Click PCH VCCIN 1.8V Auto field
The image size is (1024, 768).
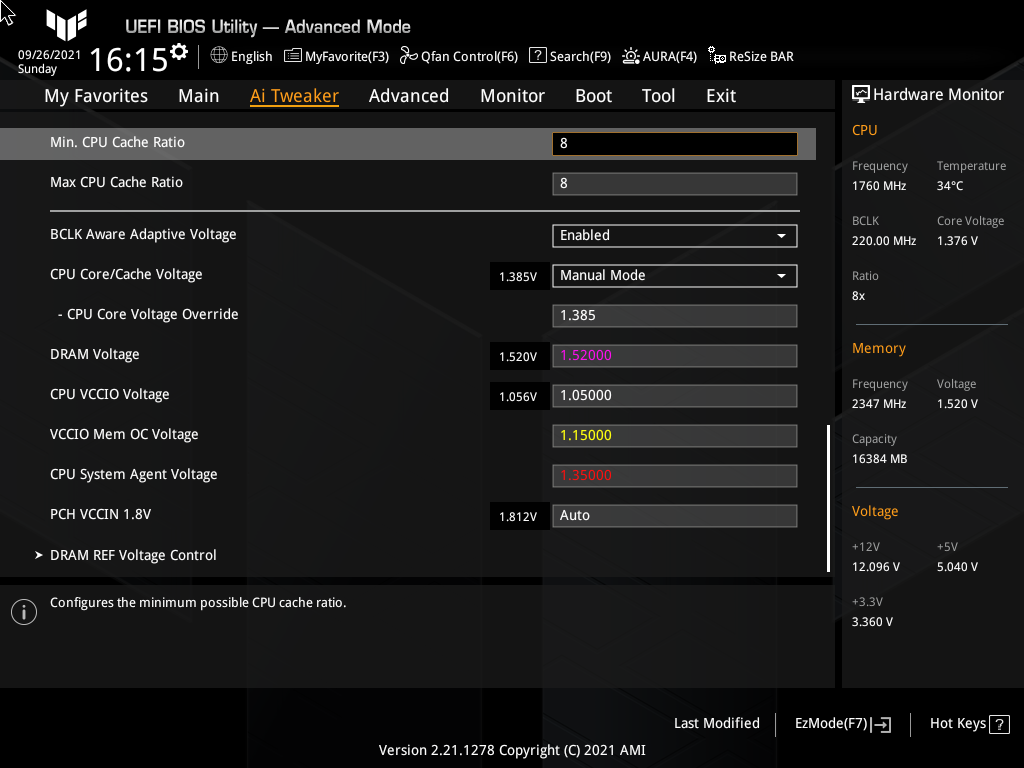click(x=675, y=515)
